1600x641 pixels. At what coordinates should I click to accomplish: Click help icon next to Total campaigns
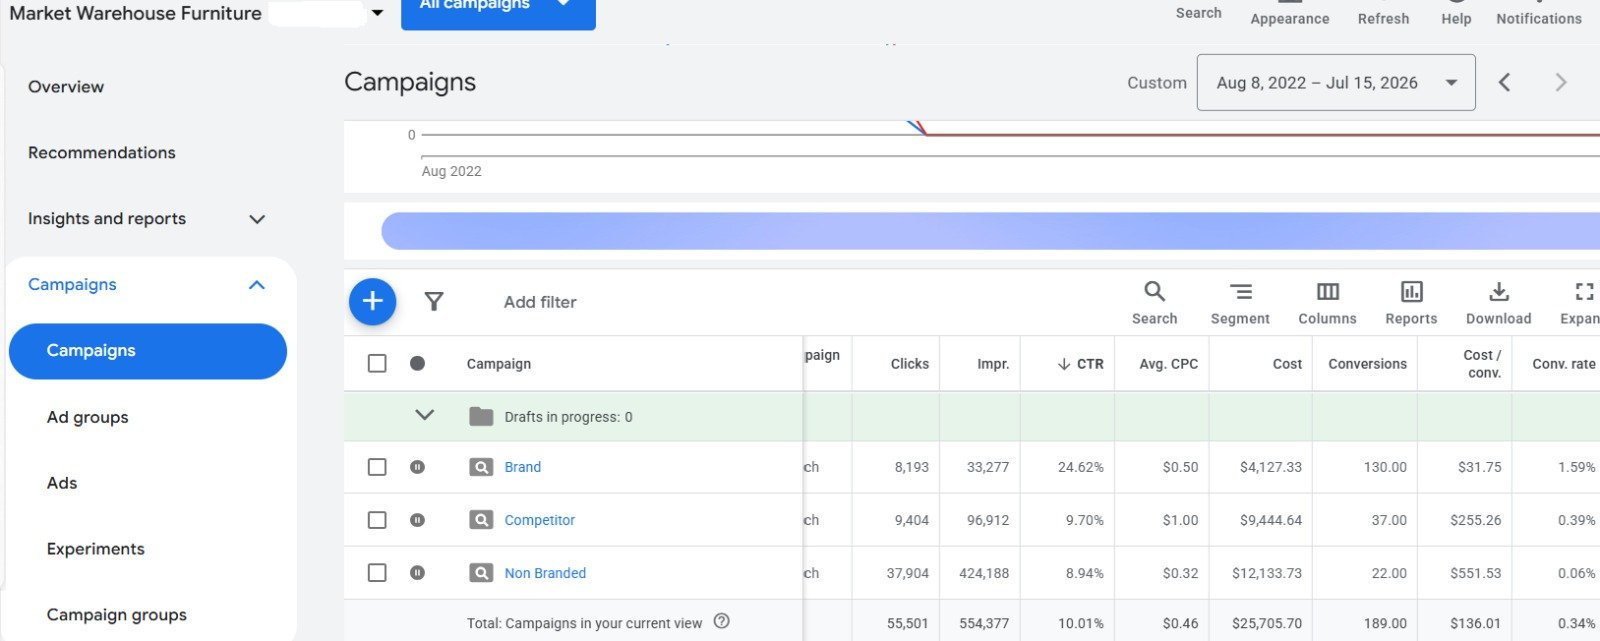tap(722, 622)
